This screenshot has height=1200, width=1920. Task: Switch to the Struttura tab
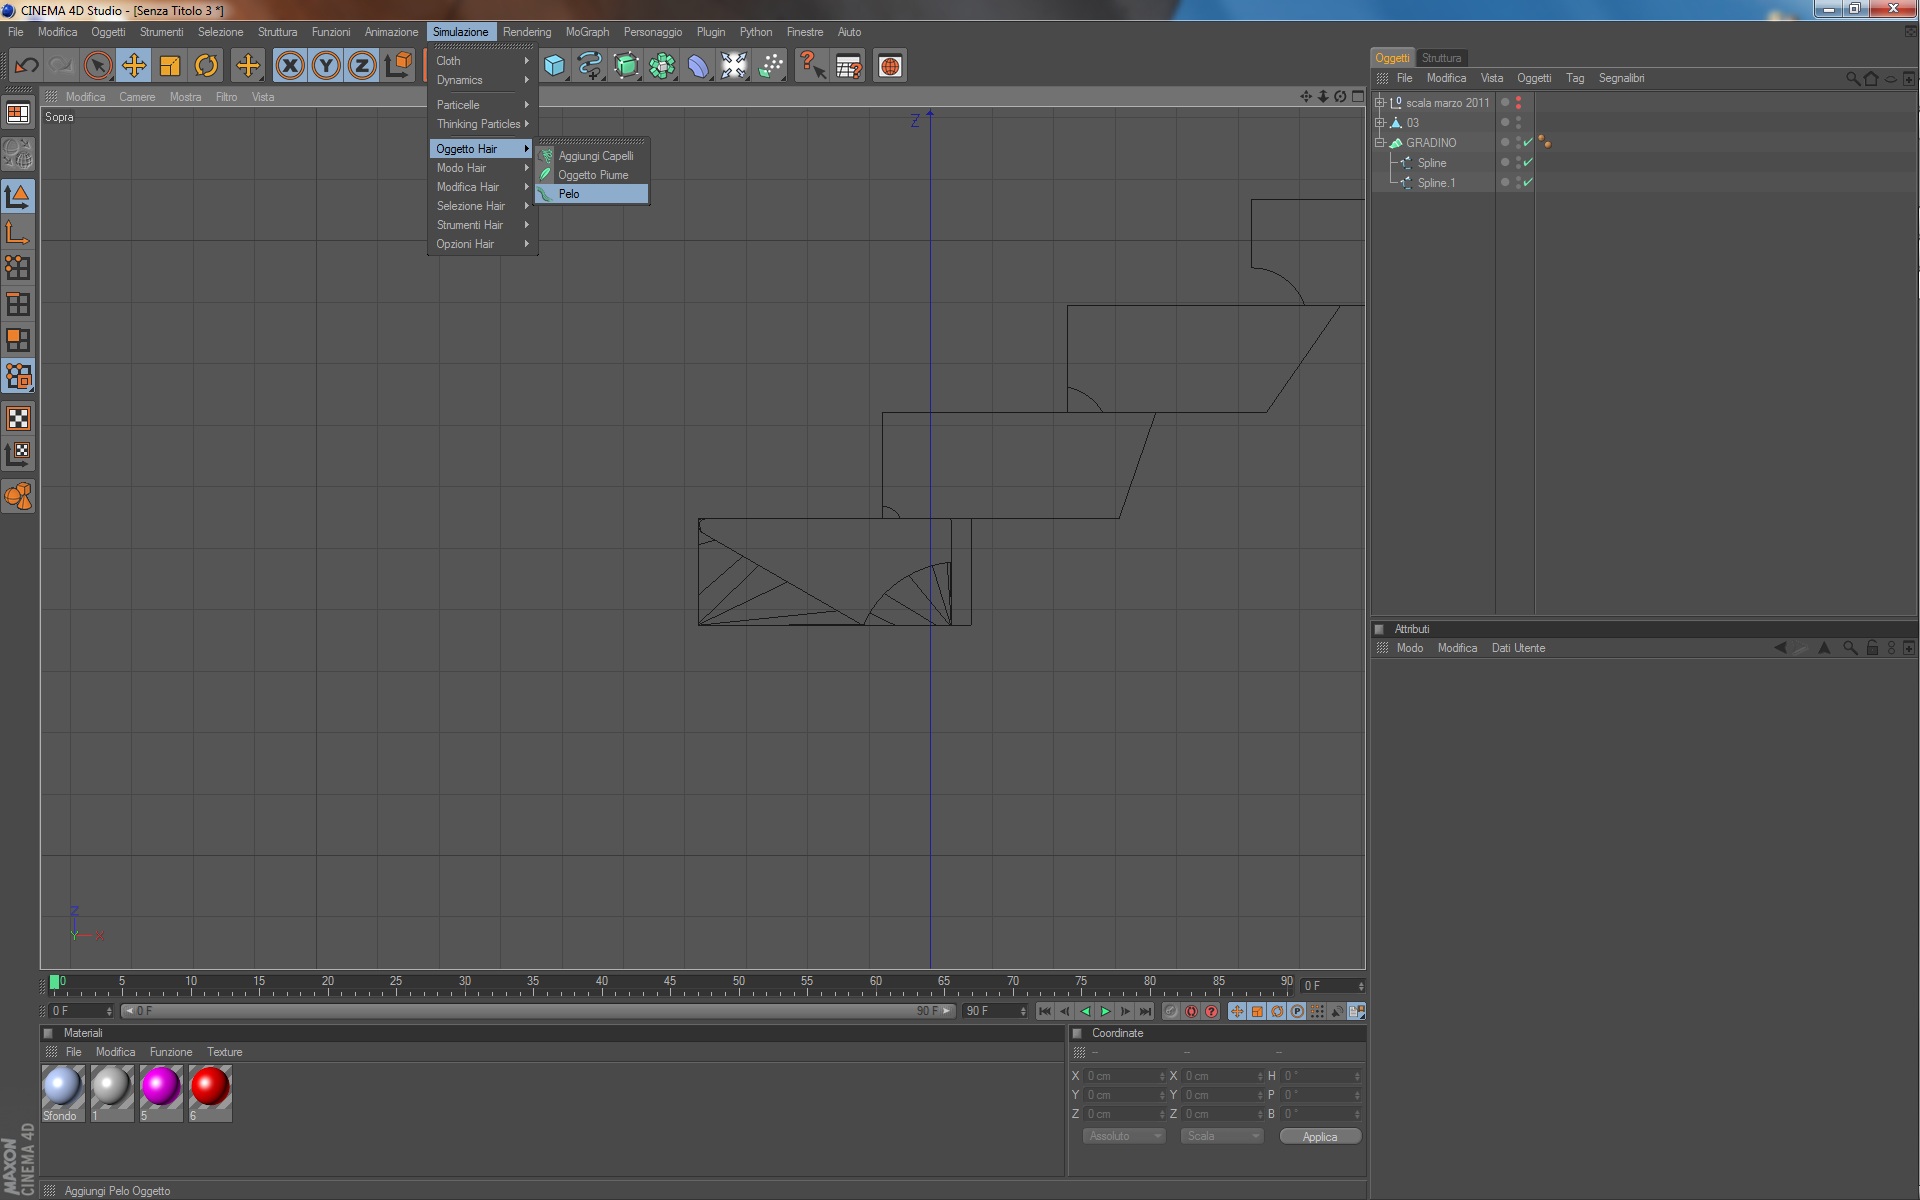tap(1441, 58)
